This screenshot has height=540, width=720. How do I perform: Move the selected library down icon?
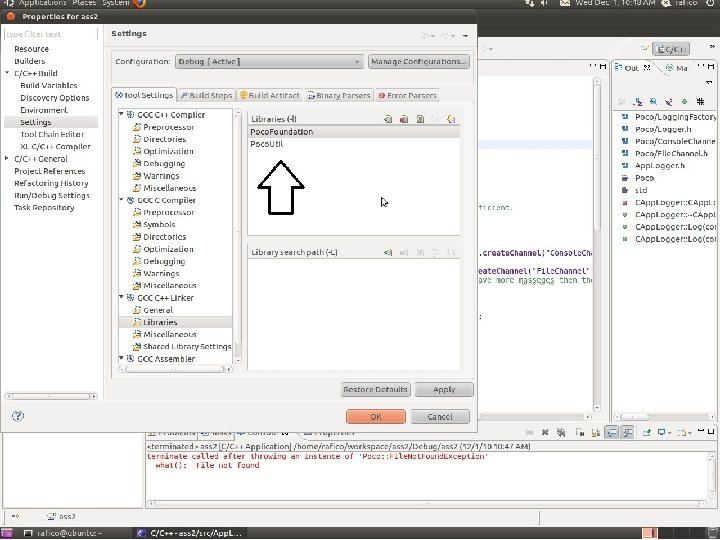tap(451, 119)
